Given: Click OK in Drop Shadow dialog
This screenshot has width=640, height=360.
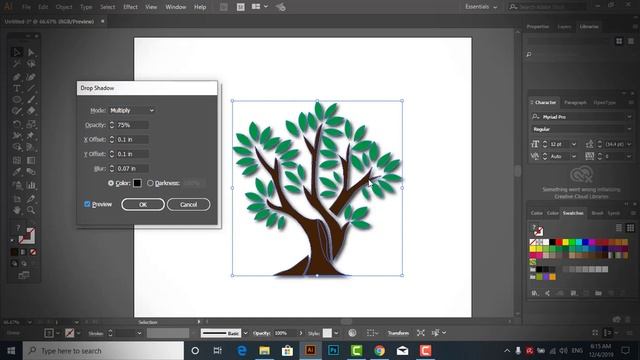Looking at the screenshot, I should point(143,204).
